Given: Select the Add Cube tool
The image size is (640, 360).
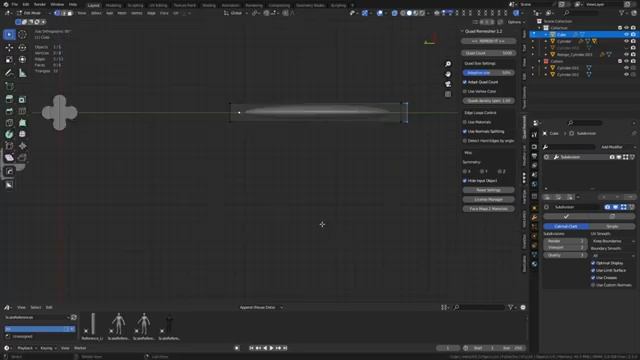Looking at the screenshot, I should [x=9, y=86].
